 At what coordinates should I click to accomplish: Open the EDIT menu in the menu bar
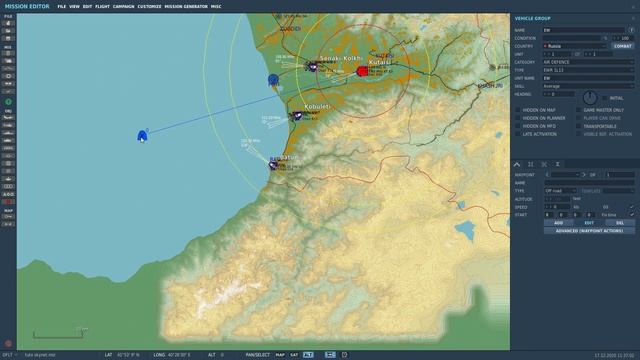tap(87, 7)
